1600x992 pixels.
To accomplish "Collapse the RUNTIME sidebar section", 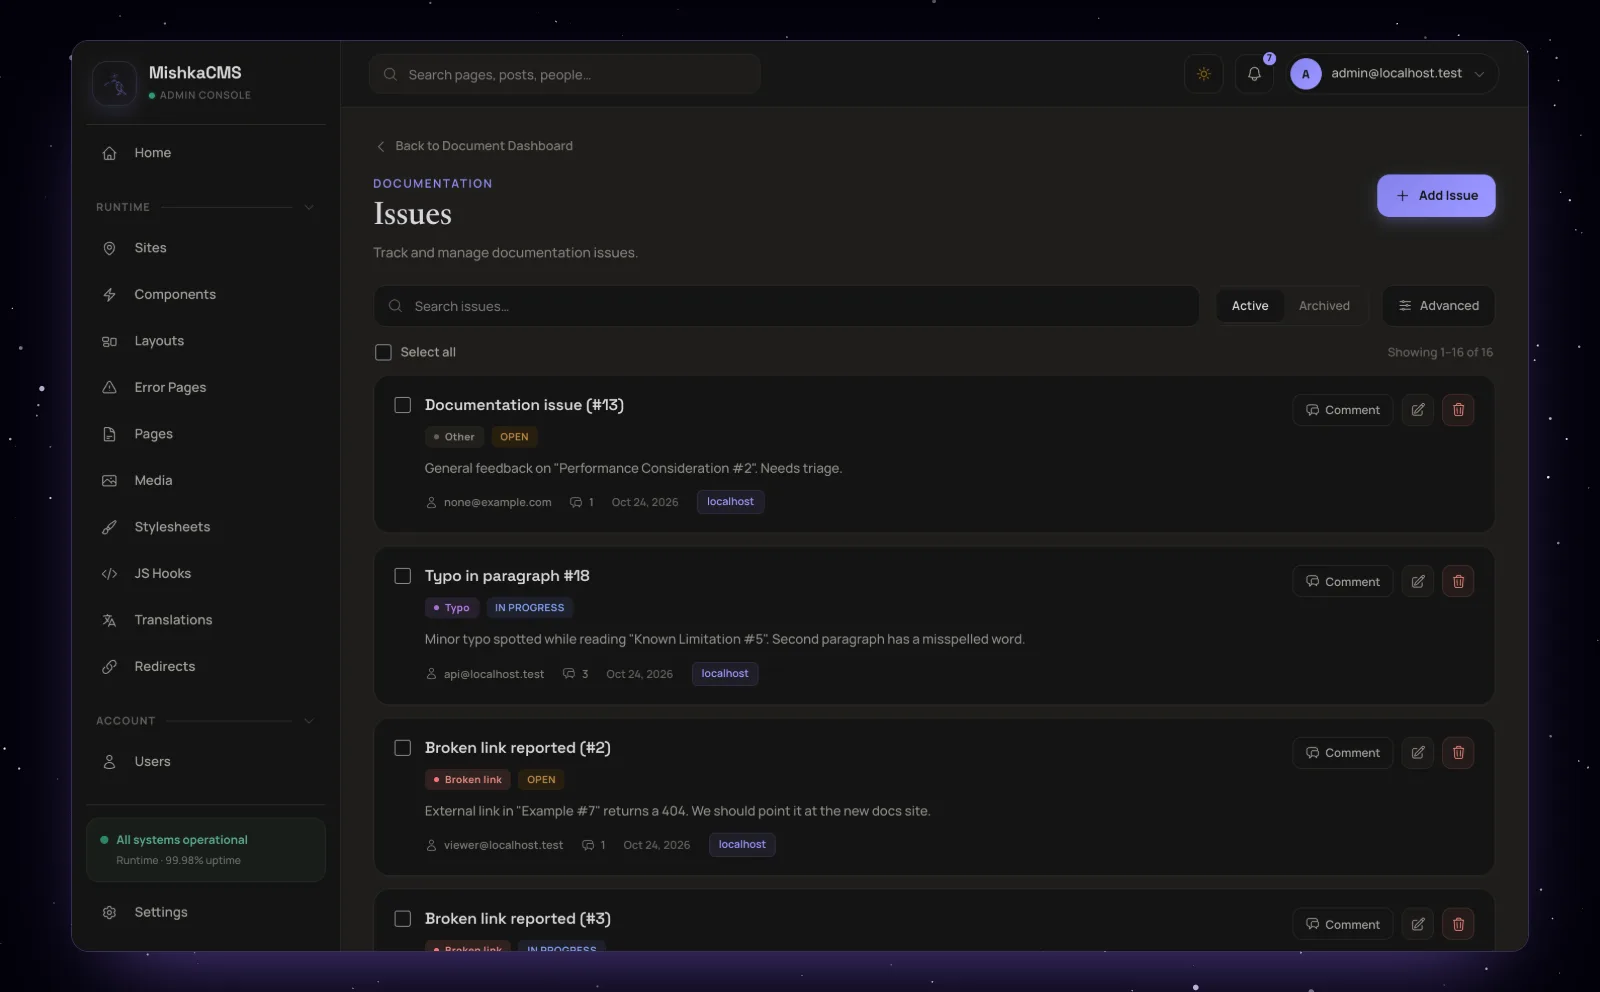I will 309,207.
